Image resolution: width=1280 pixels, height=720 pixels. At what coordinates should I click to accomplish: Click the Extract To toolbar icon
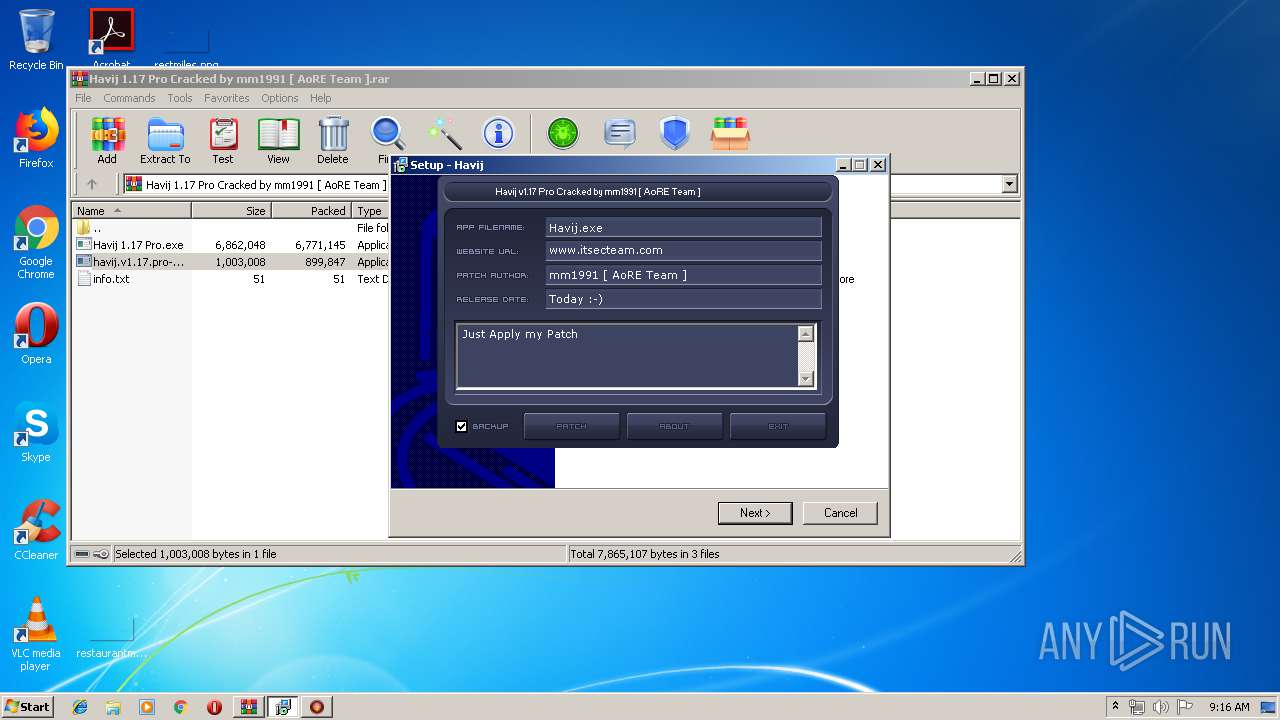[x=165, y=140]
